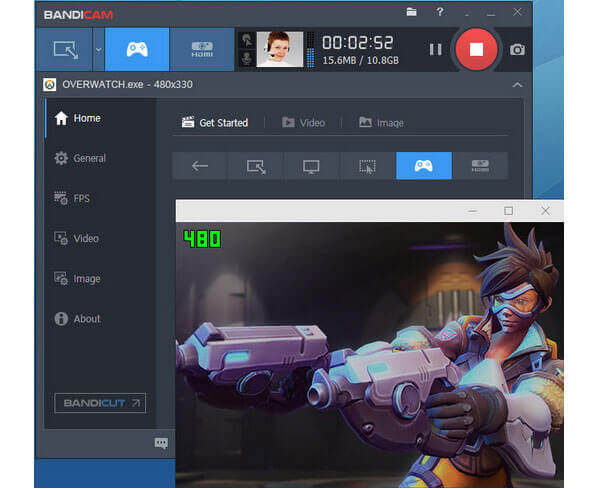The image size is (600, 489).
Task: Close the Overwatch game window
Action: (x=545, y=210)
